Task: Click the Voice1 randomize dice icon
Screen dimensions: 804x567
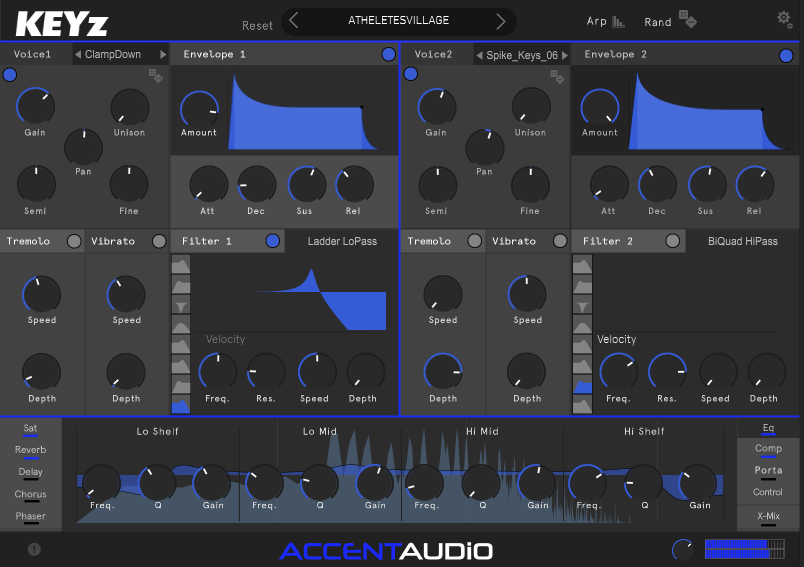Action: (x=156, y=74)
